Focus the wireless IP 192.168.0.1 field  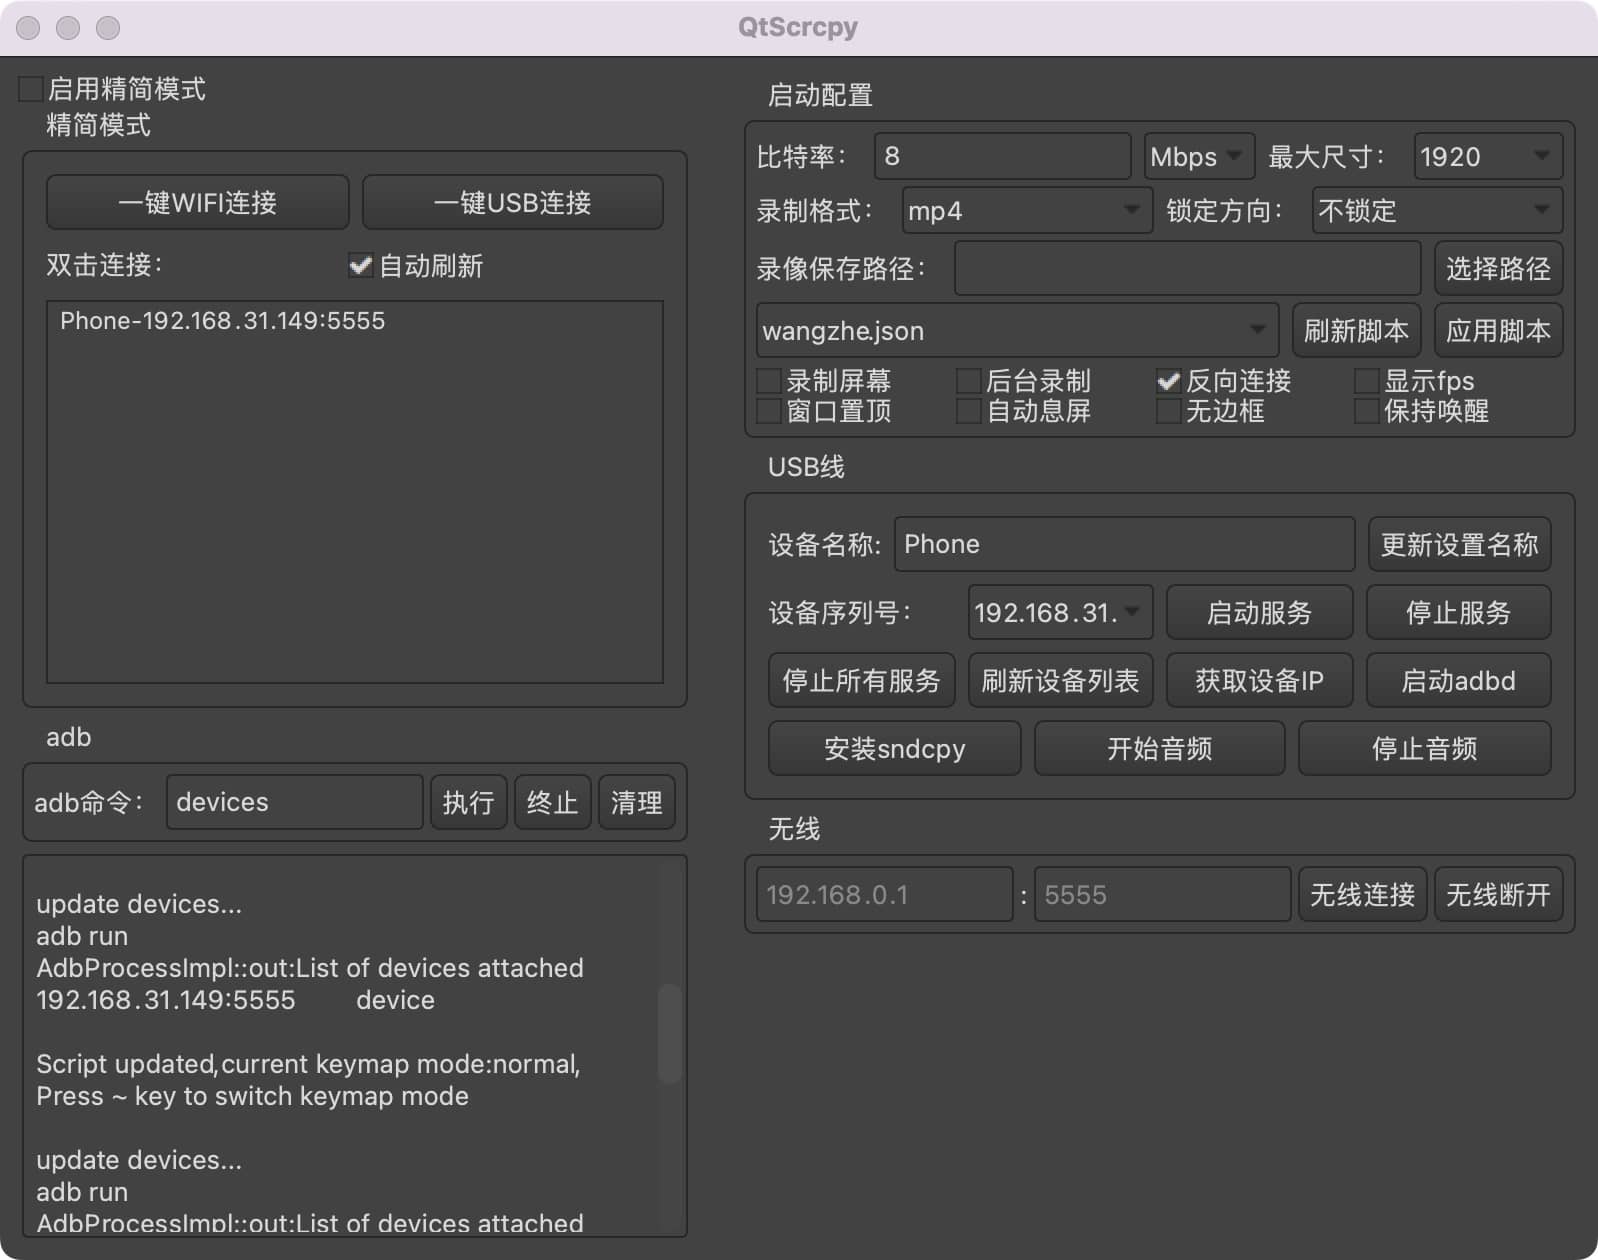tap(884, 894)
